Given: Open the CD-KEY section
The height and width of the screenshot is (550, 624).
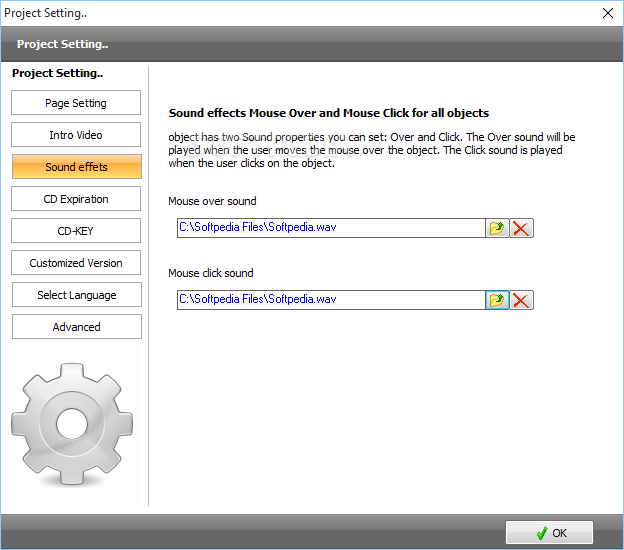Looking at the screenshot, I should (76, 231).
